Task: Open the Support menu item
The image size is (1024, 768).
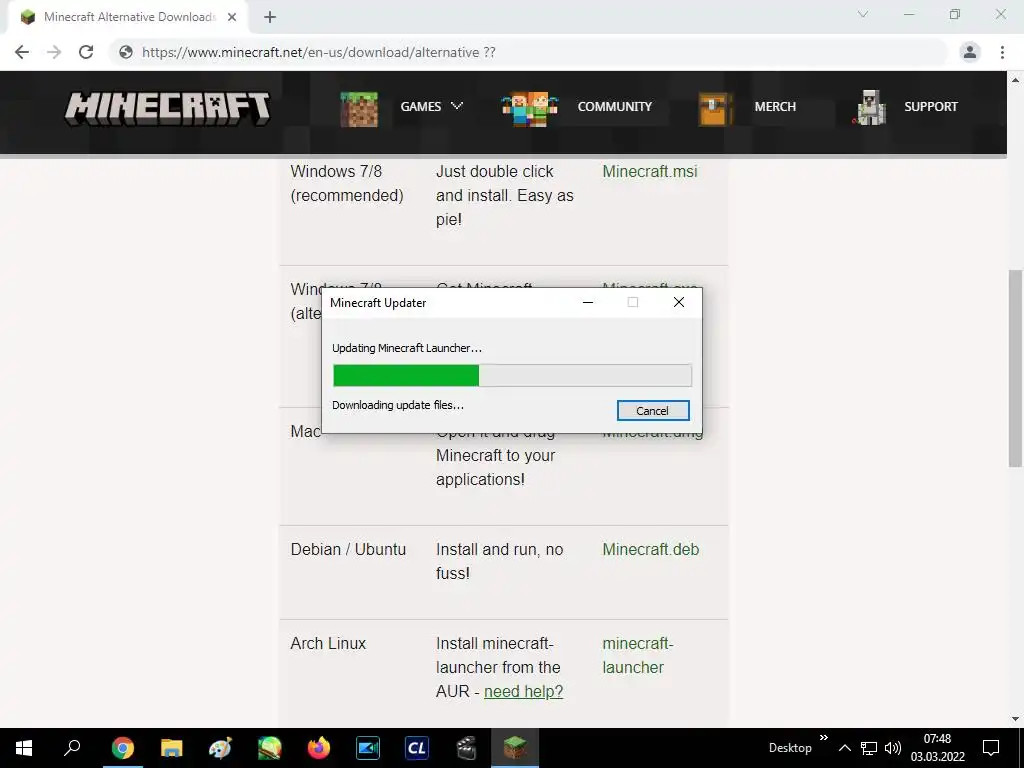Action: [x=931, y=106]
